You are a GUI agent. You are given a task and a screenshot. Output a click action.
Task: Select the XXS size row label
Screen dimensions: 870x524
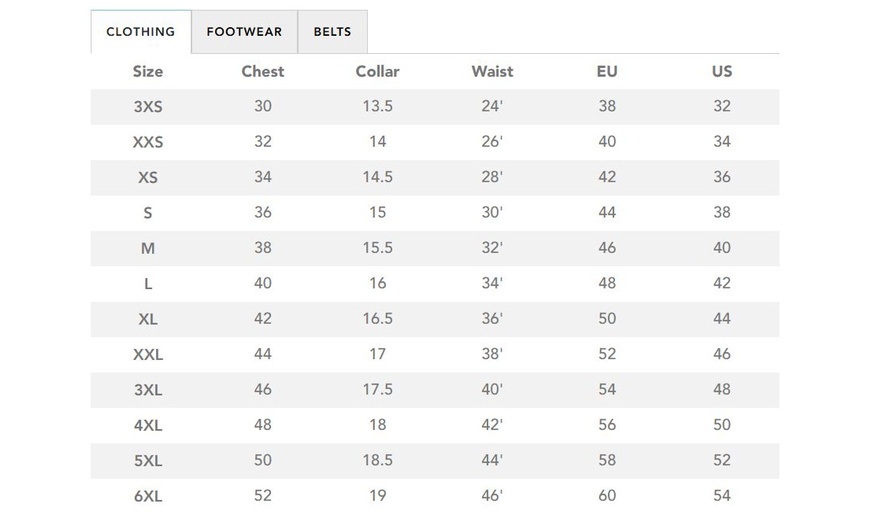click(x=148, y=142)
